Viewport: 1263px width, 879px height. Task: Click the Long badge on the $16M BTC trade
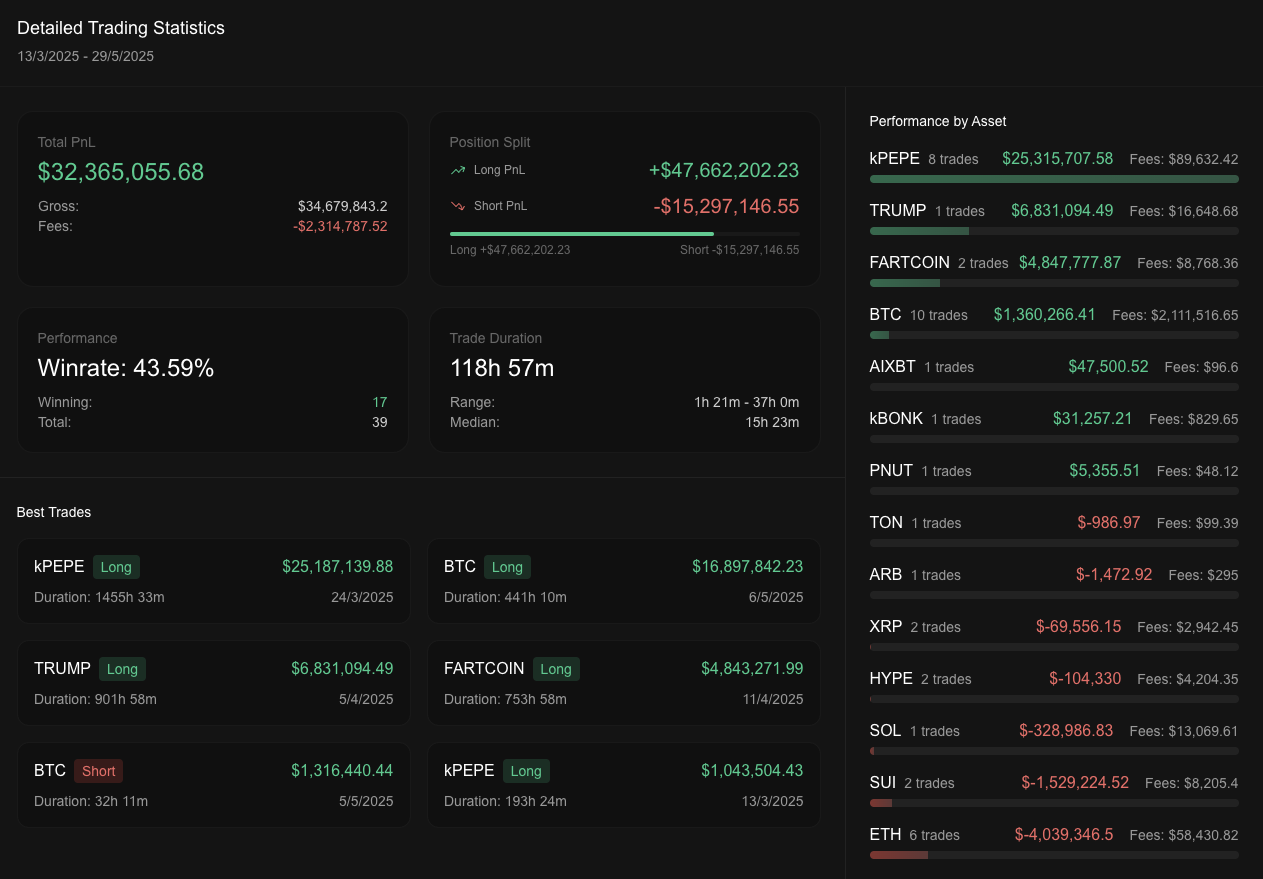coord(507,567)
